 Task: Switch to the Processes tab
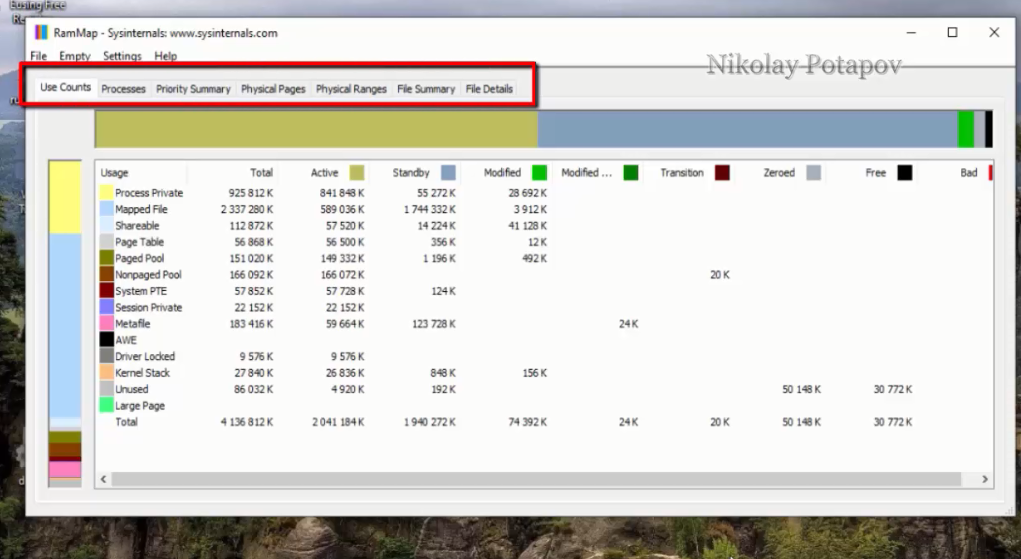point(123,89)
